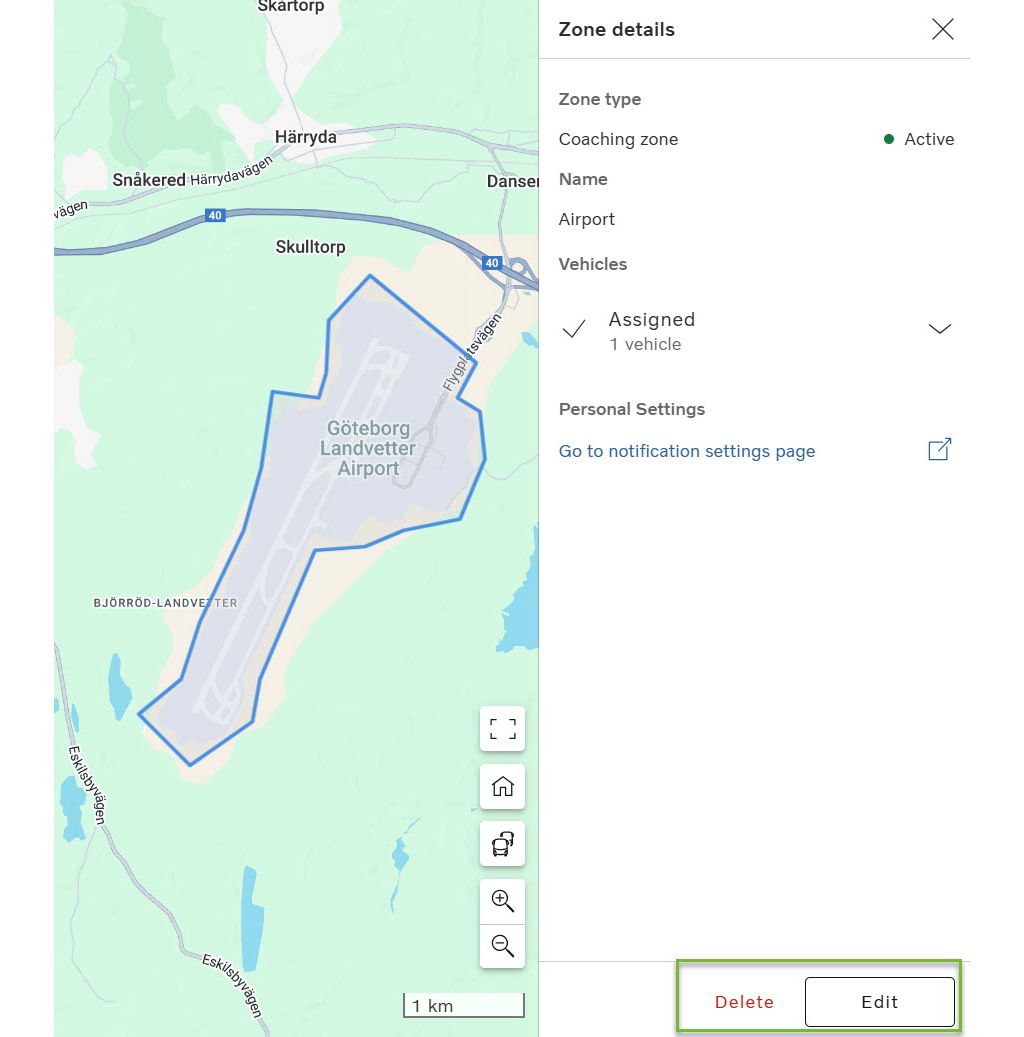Click the green Active status indicator
Viewport: 1024px width, 1037px height.
coord(888,139)
